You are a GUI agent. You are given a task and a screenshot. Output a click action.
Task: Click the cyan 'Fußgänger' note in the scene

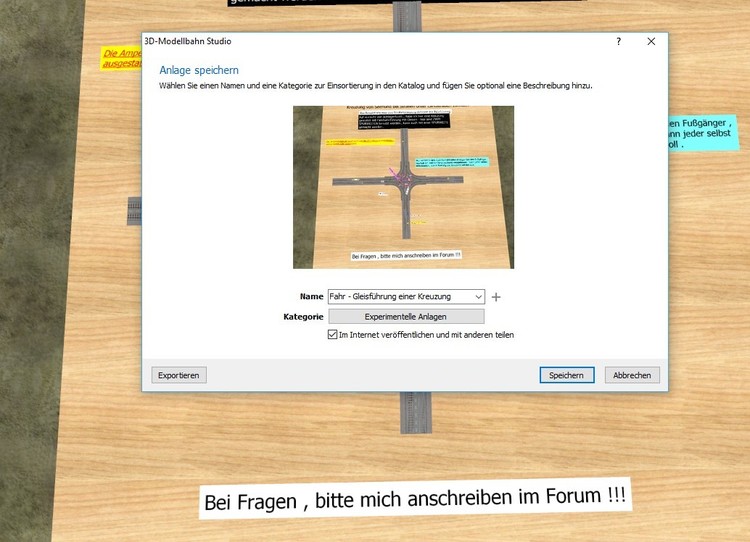[703, 133]
